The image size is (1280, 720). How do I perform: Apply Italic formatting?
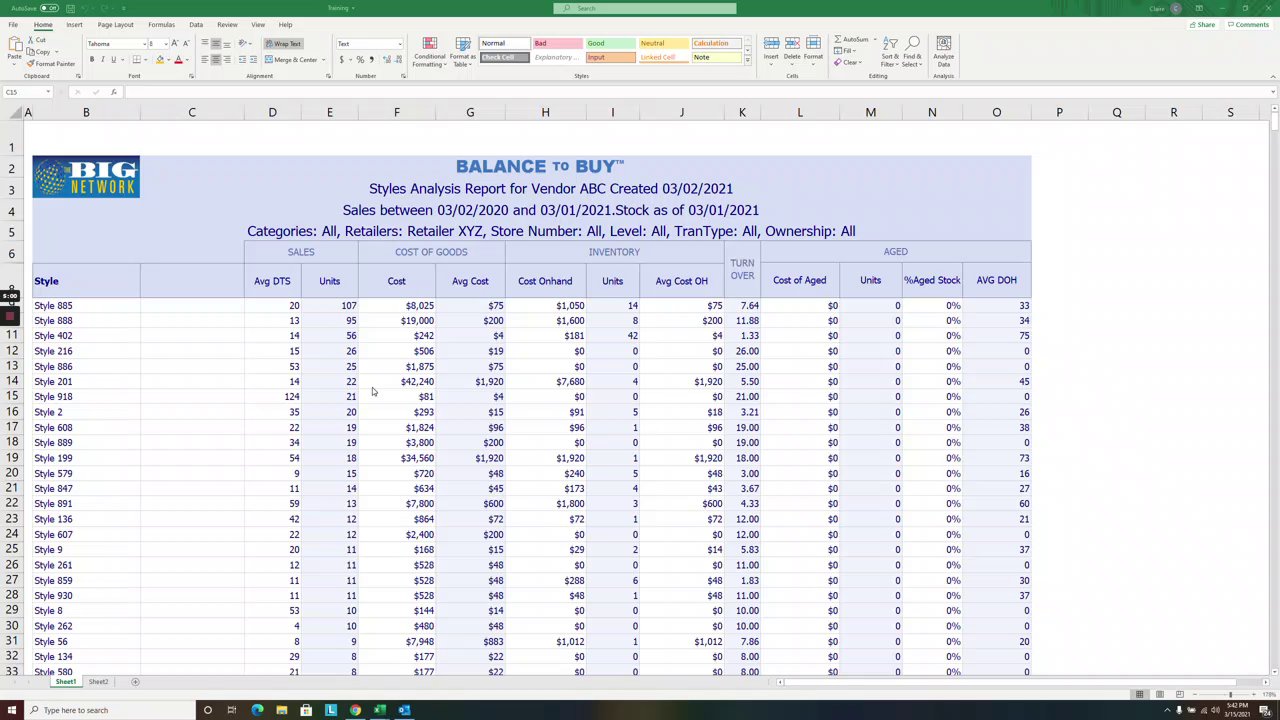[x=102, y=60]
